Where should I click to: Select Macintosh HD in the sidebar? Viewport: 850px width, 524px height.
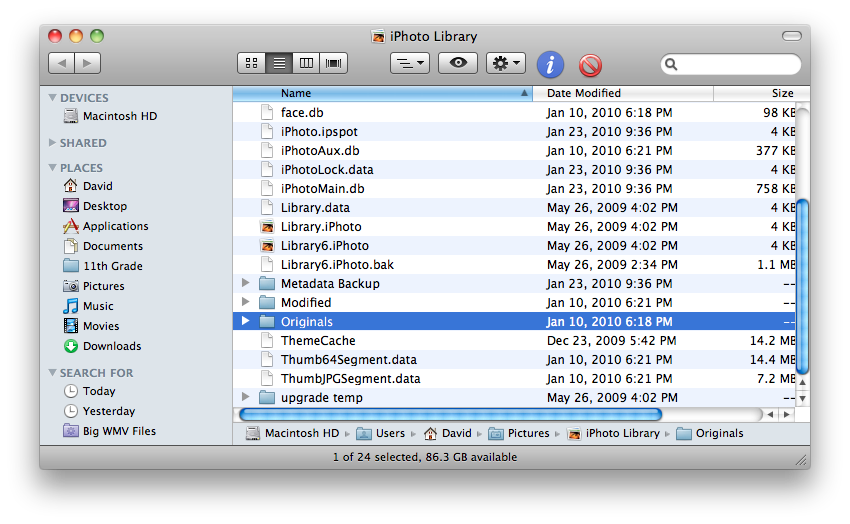[110, 116]
